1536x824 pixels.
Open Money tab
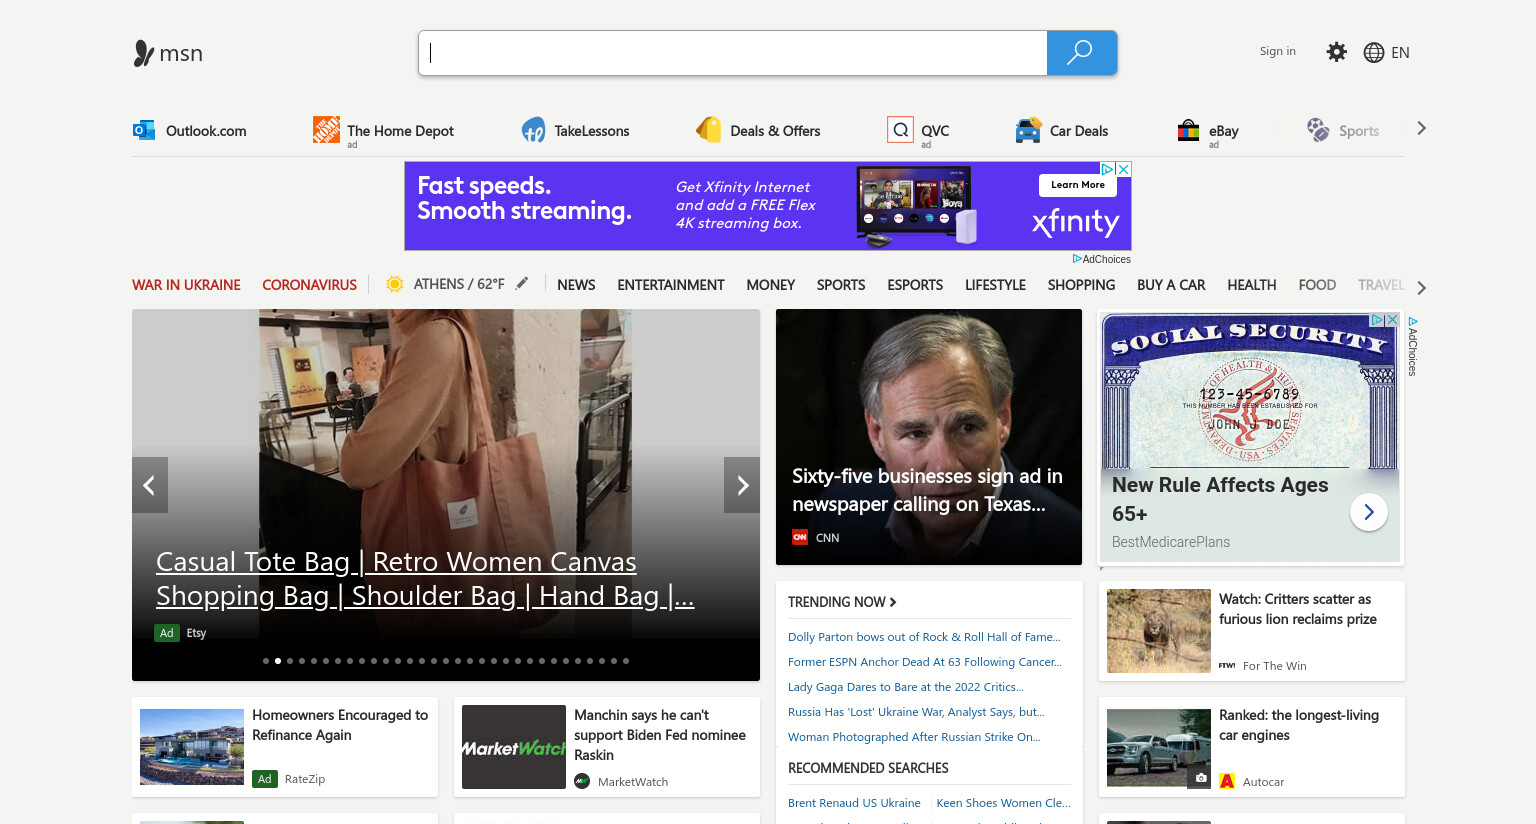[x=771, y=285]
